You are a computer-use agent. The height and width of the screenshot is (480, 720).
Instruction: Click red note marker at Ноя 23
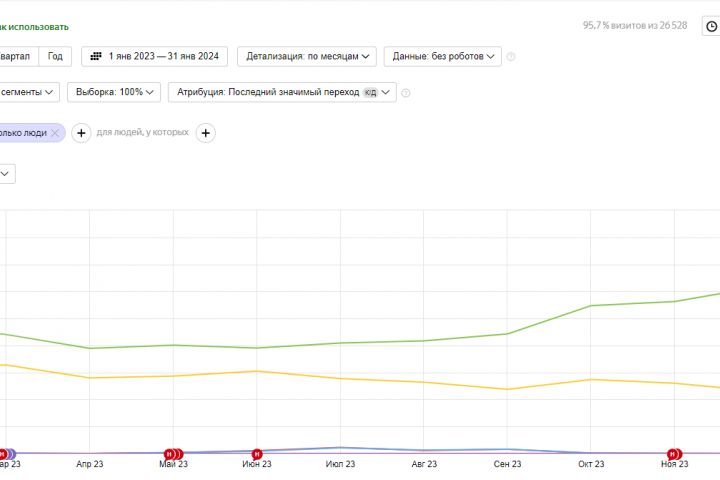coord(675,454)
